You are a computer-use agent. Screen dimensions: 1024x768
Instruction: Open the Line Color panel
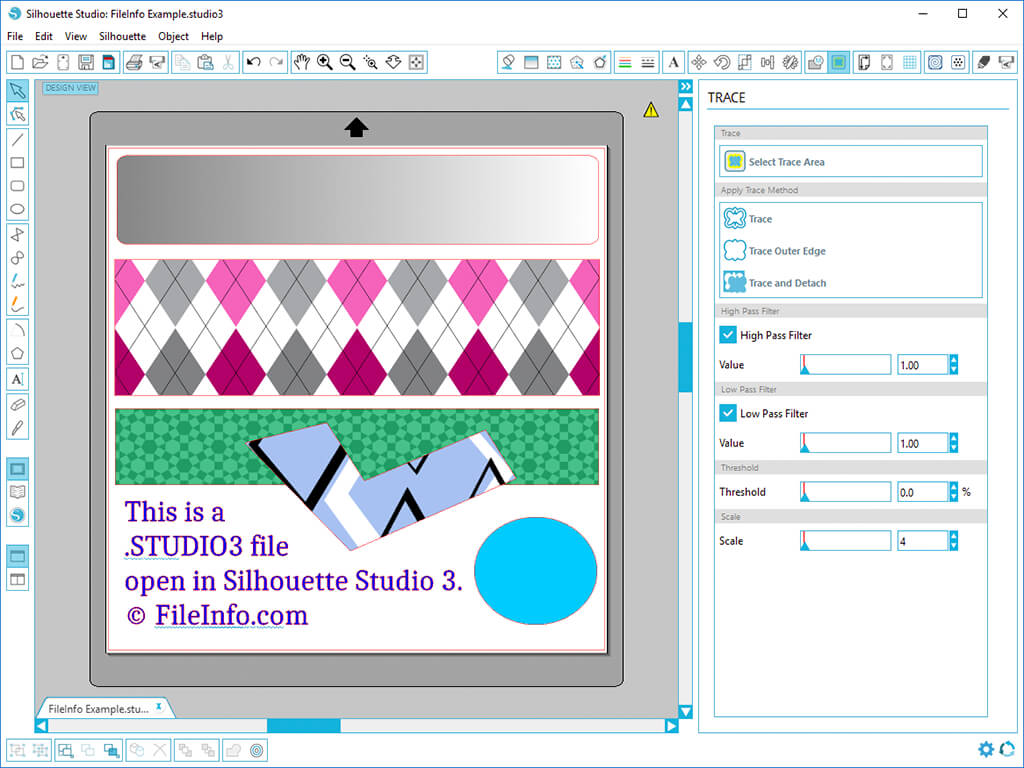pos(625,62)
